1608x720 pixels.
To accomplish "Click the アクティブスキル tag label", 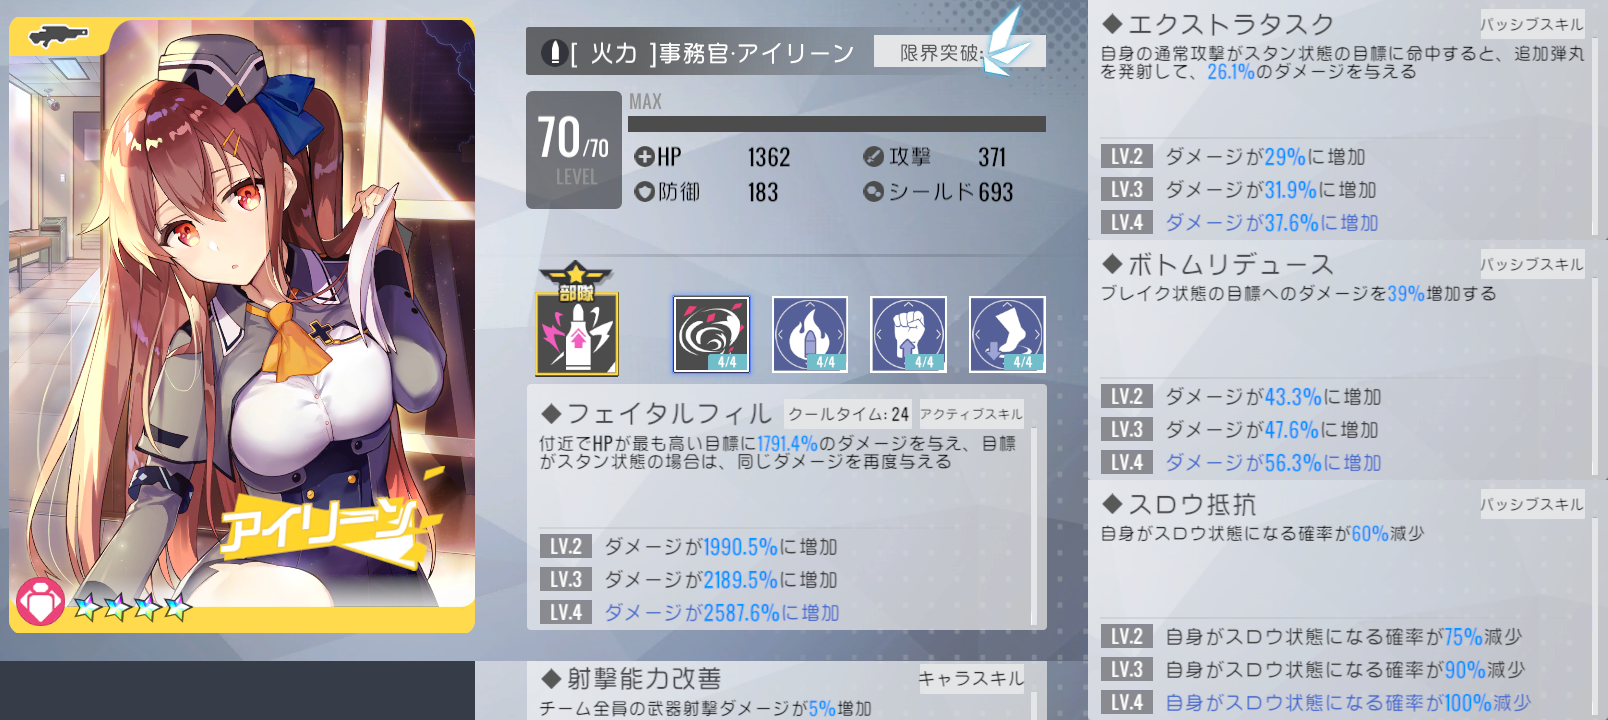I will (971, 414).
